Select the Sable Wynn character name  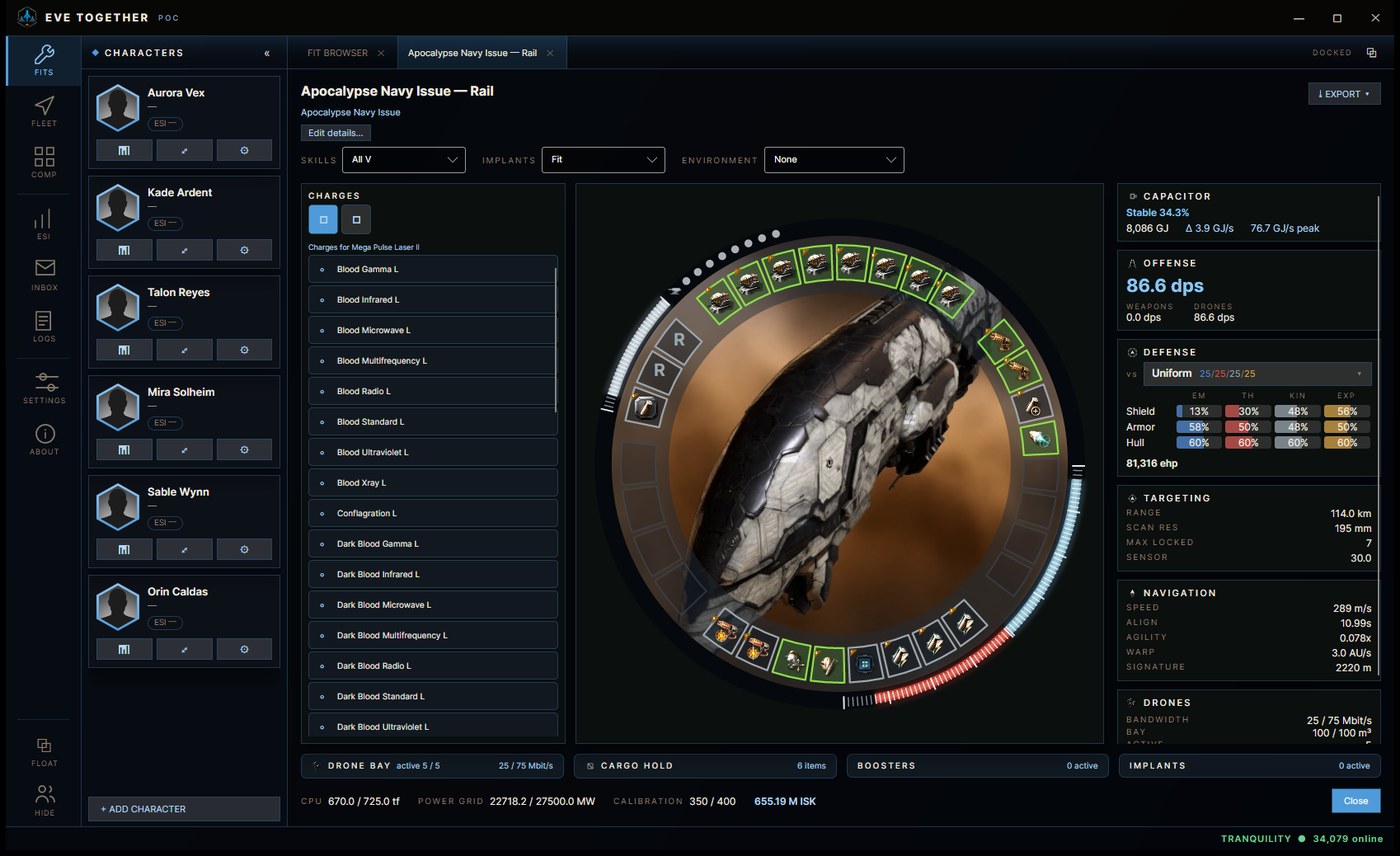pos(178,492)
